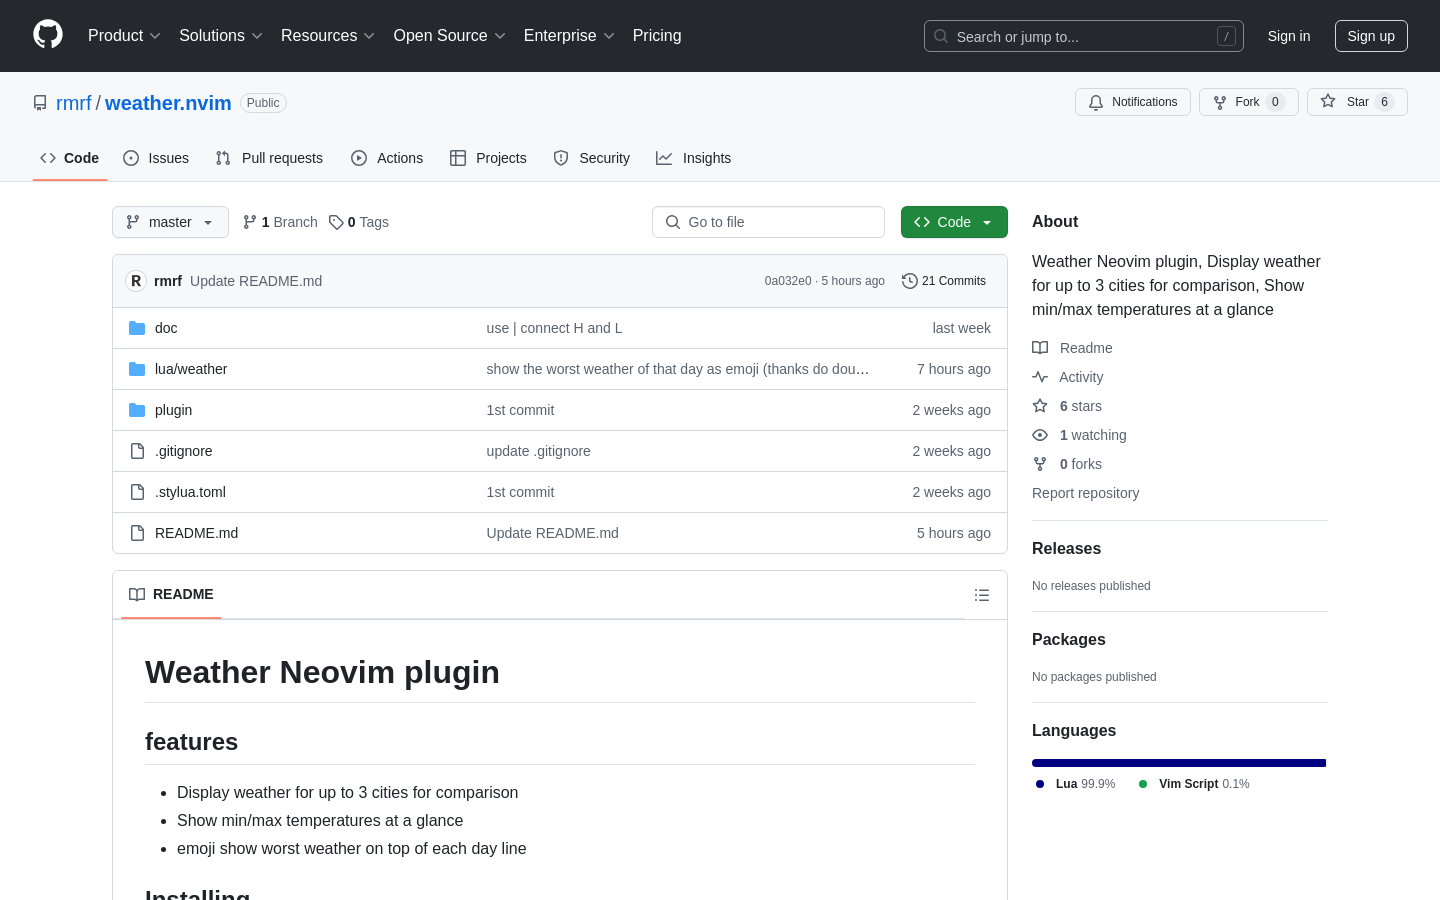Click the GitHub logo icon
The image size is (1440, 900).
(x=48, y=35)
